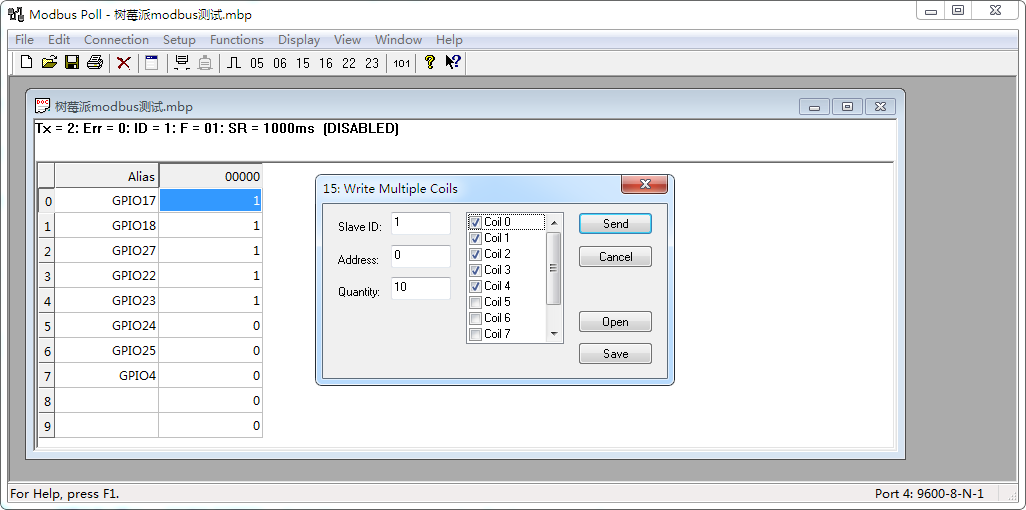Open the Setup menu
1026x510 pixels.
point(179,39)
